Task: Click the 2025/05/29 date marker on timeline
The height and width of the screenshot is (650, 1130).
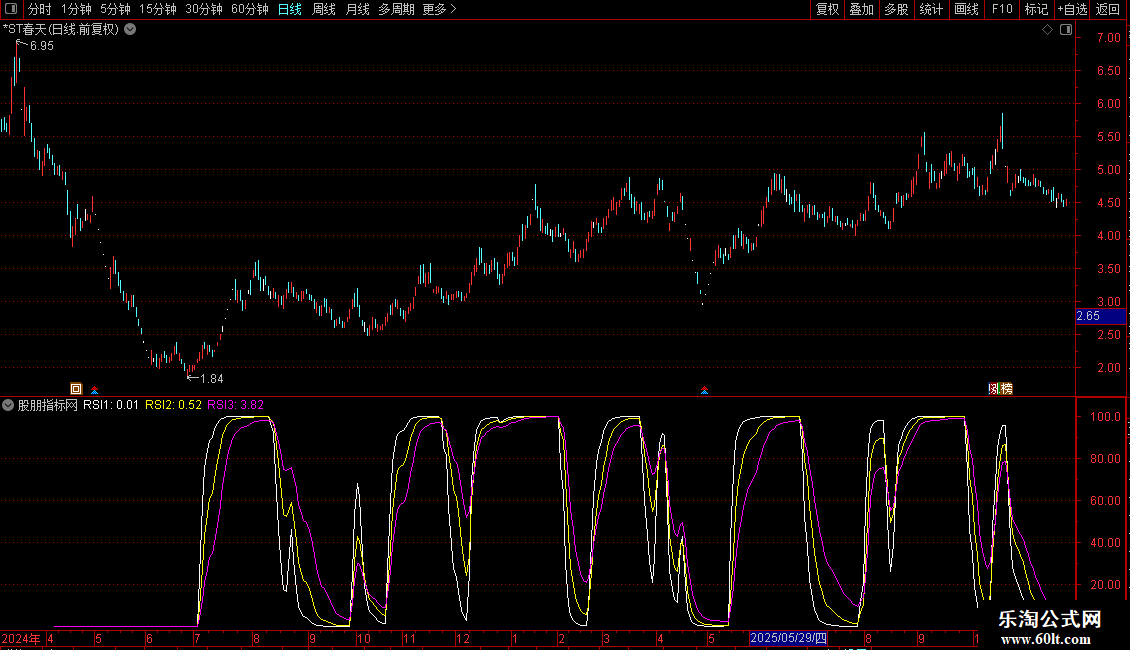Action: (789, 638)
